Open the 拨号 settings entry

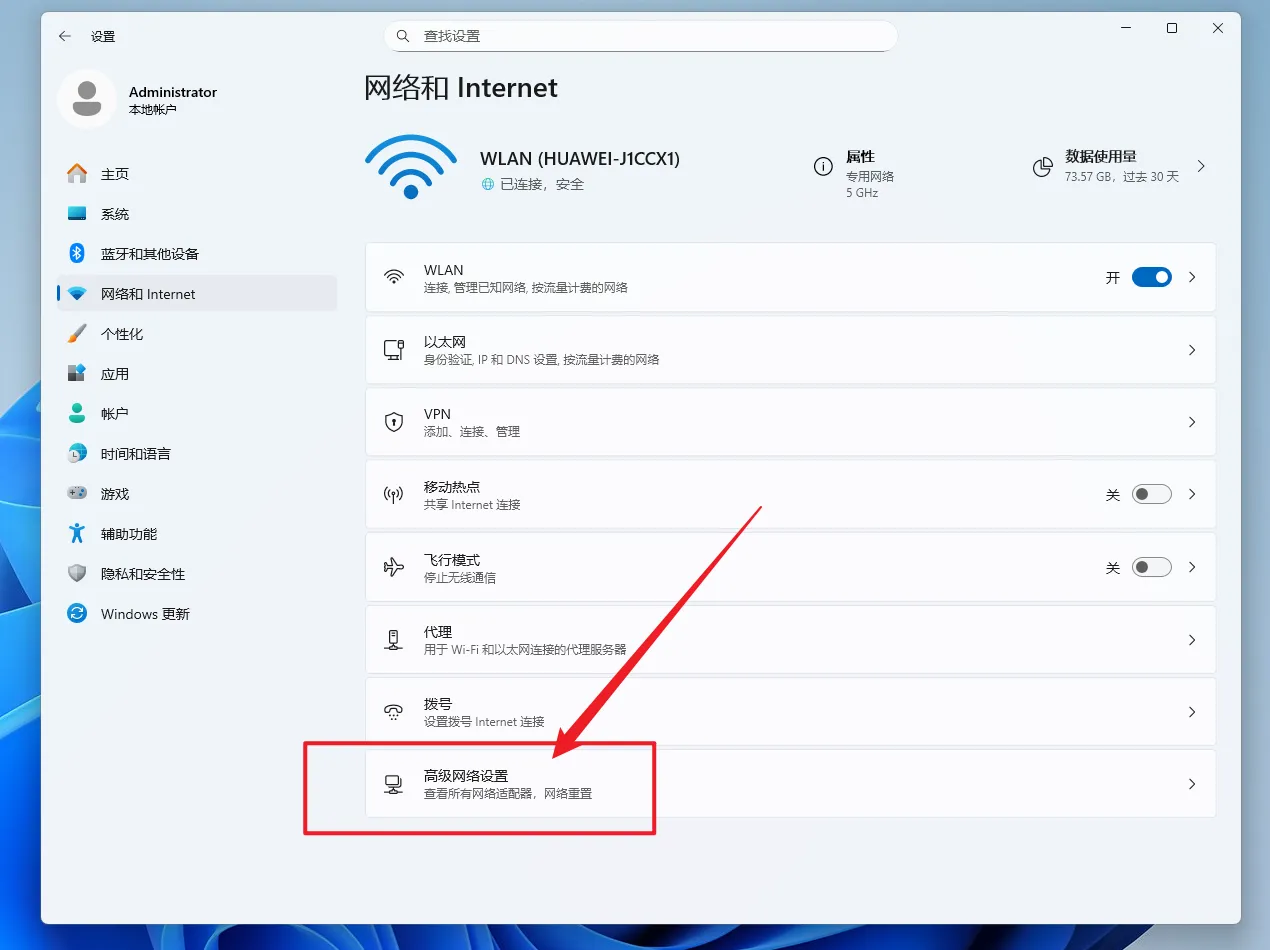click(790, 712)
